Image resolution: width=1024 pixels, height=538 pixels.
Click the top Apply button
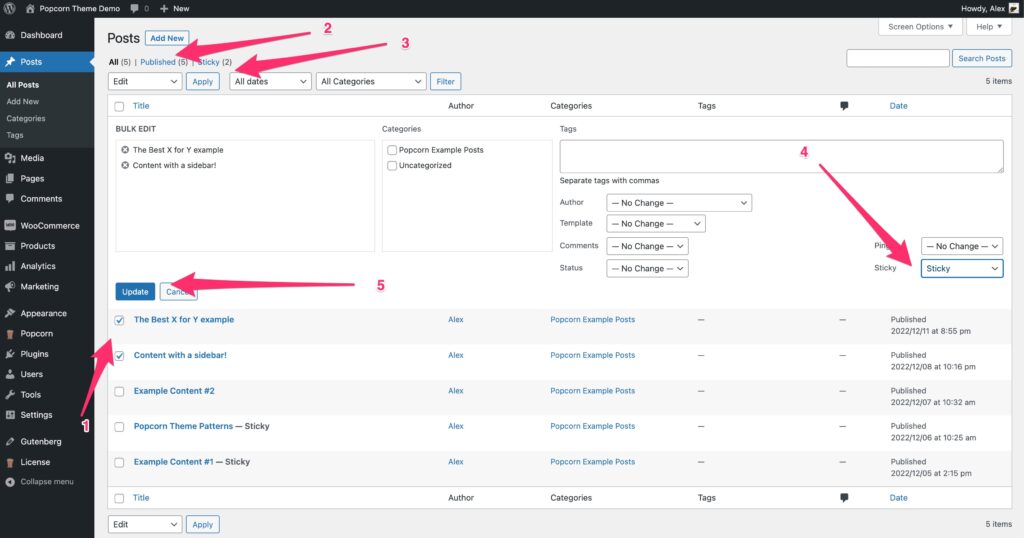point(202,82)
